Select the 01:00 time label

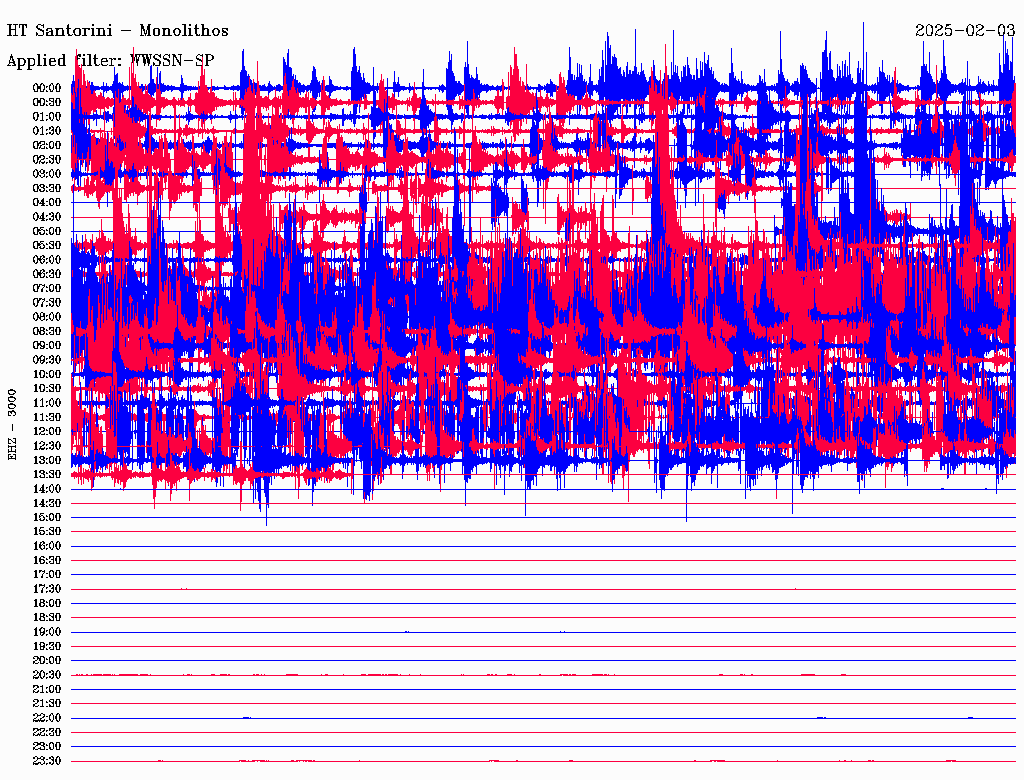(x=47, y=117)
